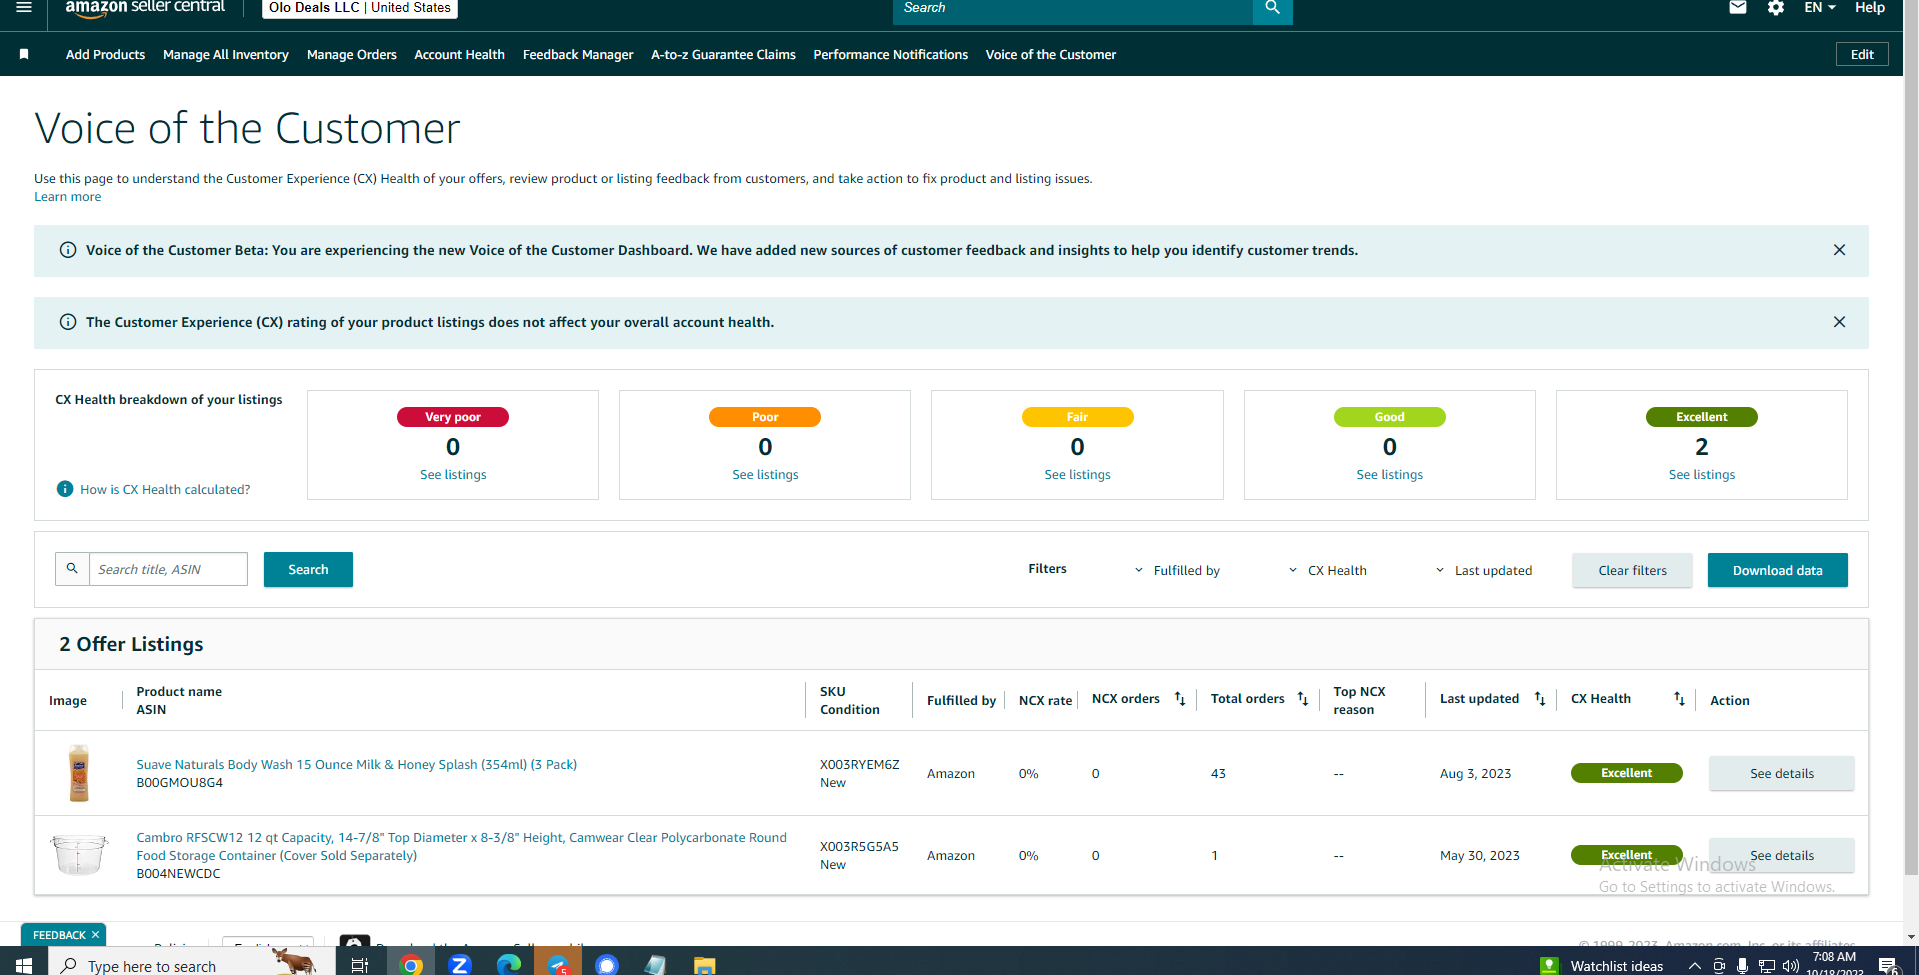
Task: Dismiss the CX rating account health banner
Action: click(x=1839, y=322)
